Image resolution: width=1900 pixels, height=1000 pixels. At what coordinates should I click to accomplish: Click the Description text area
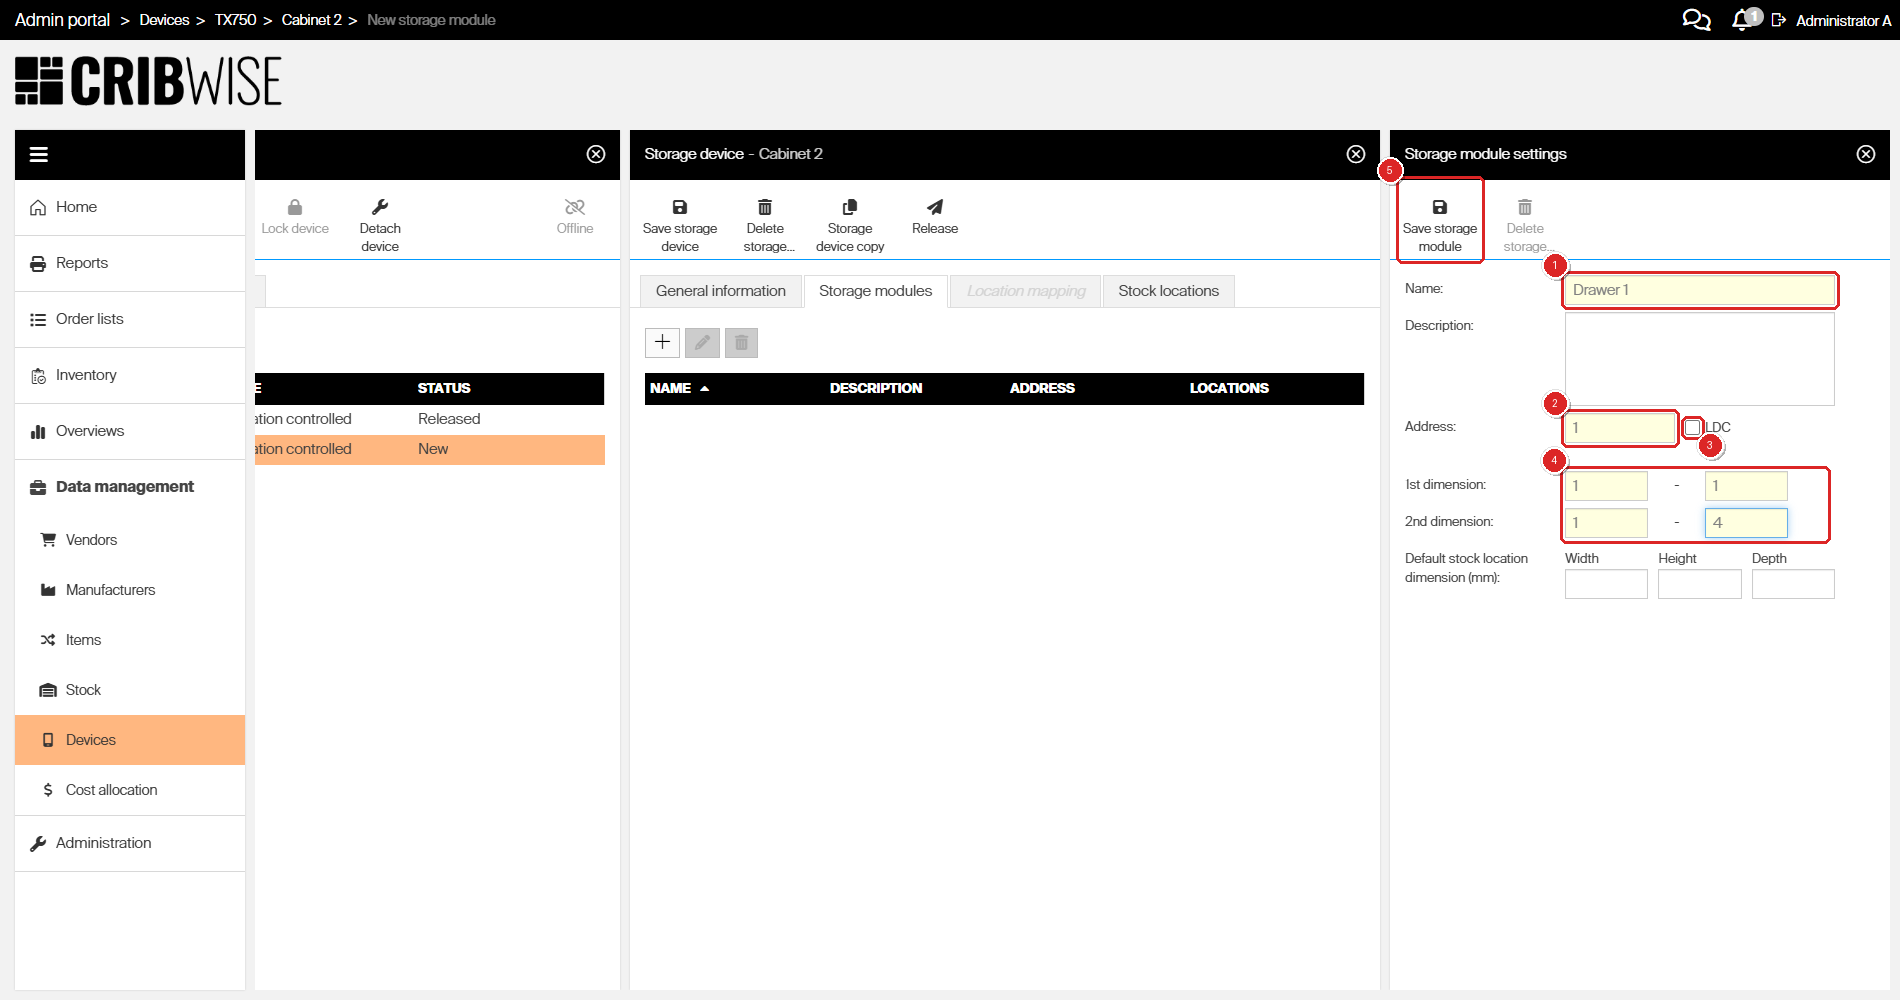pos(1699,359)
